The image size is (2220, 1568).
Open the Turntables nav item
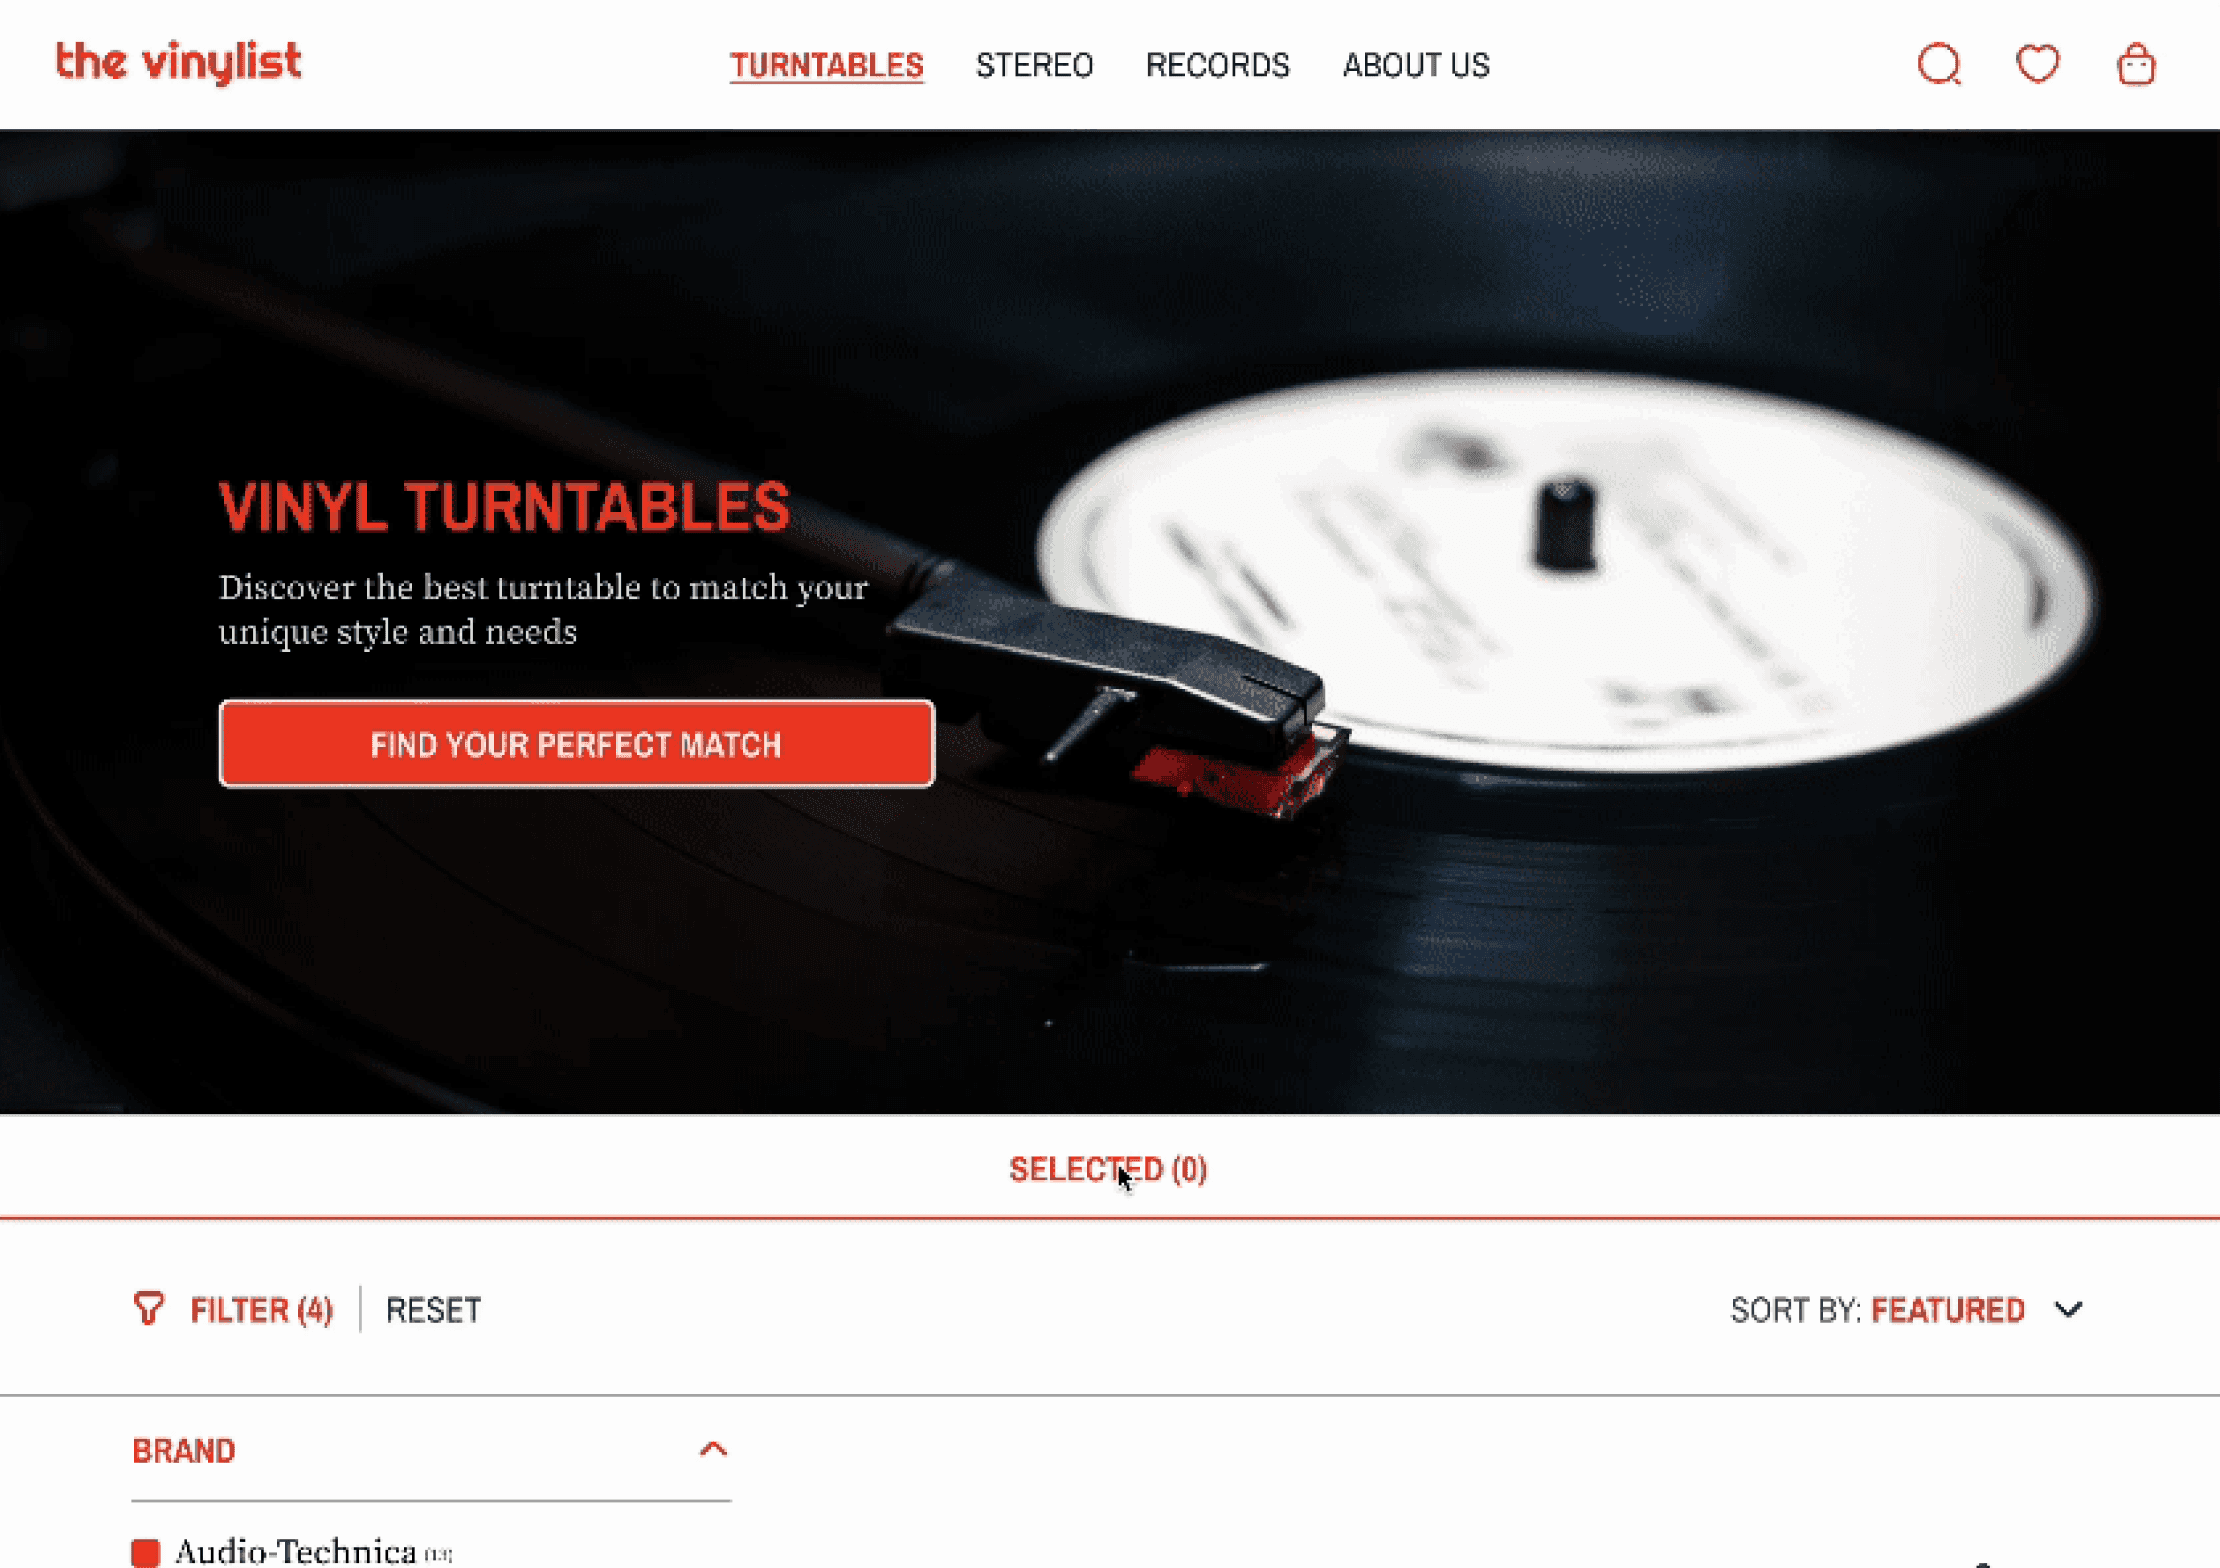click(826, 65)
